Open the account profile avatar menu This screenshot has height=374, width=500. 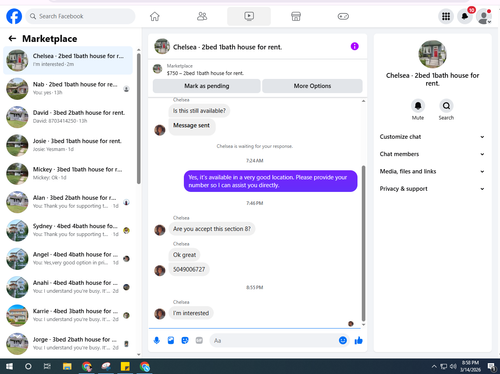click(484, 16)
